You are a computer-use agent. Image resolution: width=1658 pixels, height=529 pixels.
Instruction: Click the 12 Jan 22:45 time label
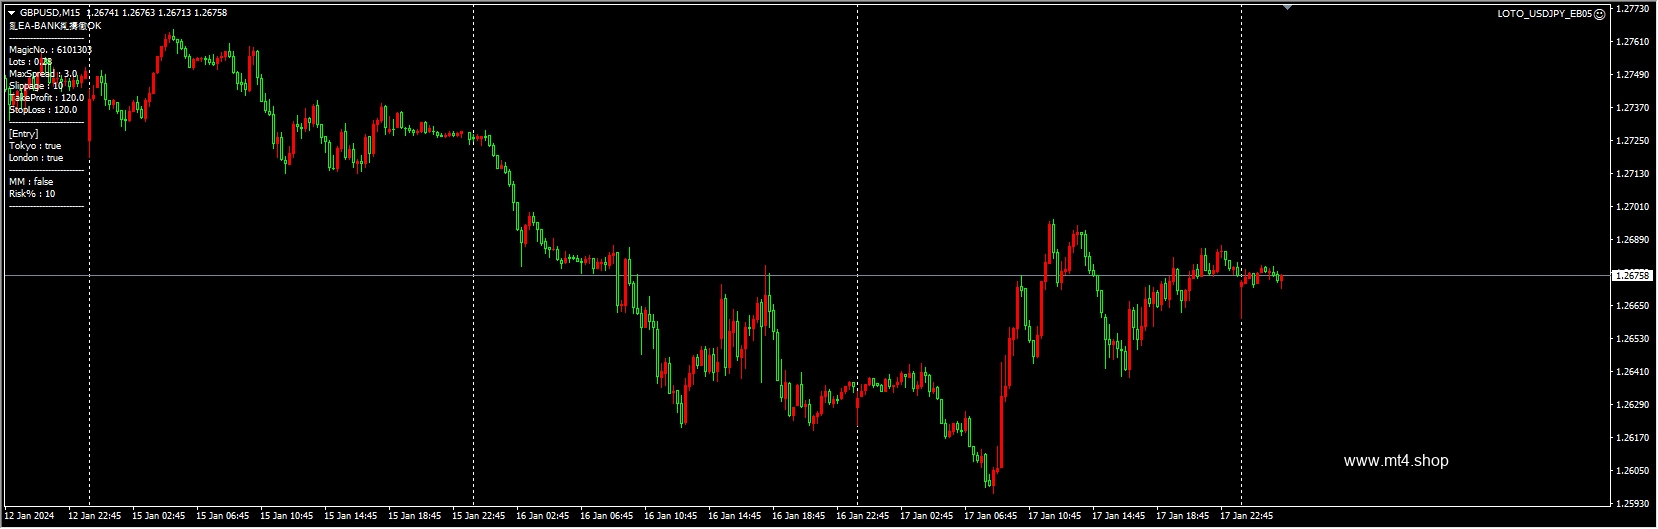[94, 517]
